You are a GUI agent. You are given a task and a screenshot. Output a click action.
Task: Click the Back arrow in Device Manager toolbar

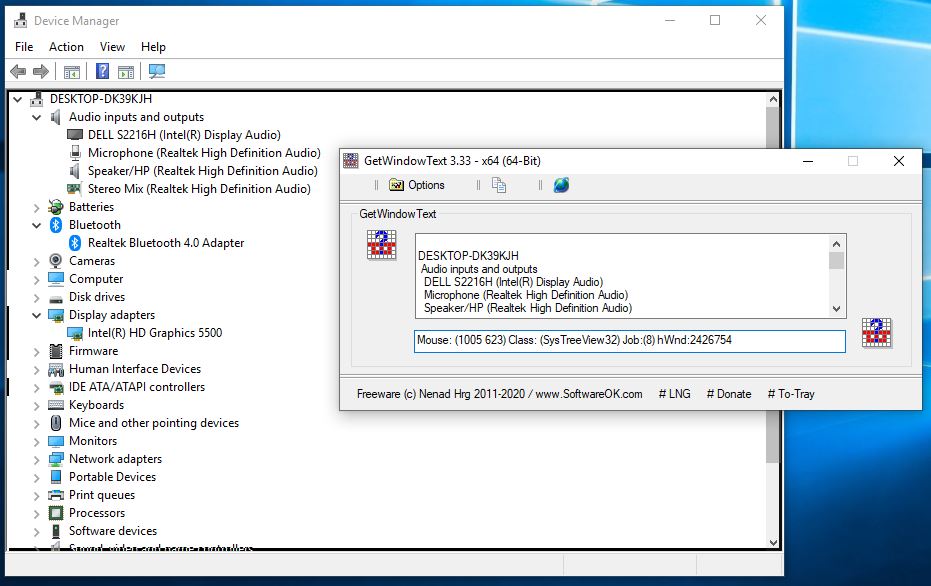[x=17, y=71]
